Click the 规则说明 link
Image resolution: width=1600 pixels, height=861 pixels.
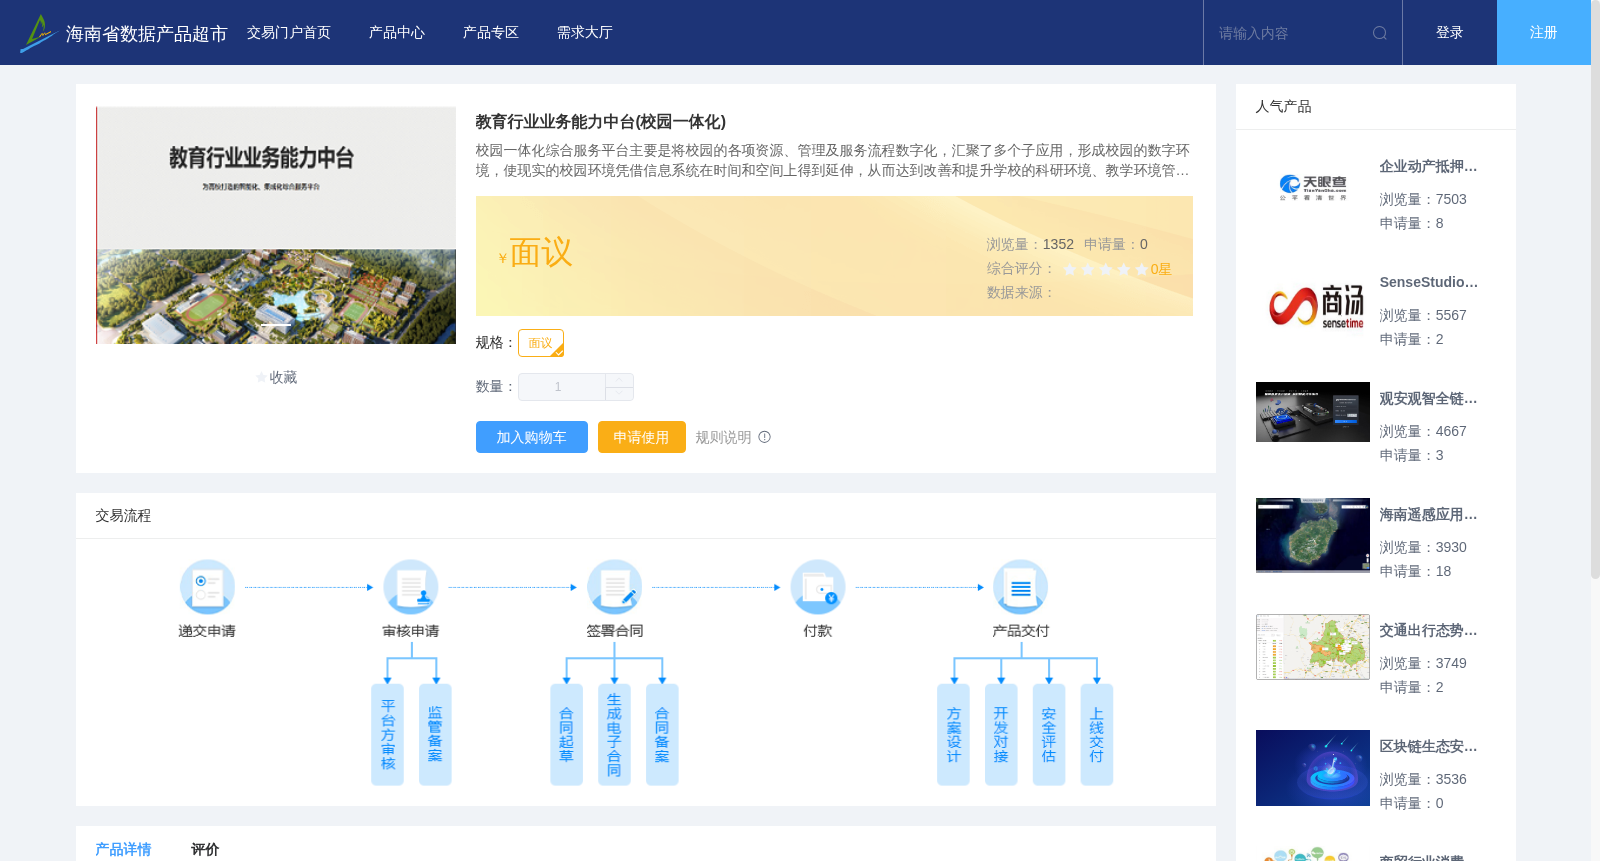coord(723,437)
